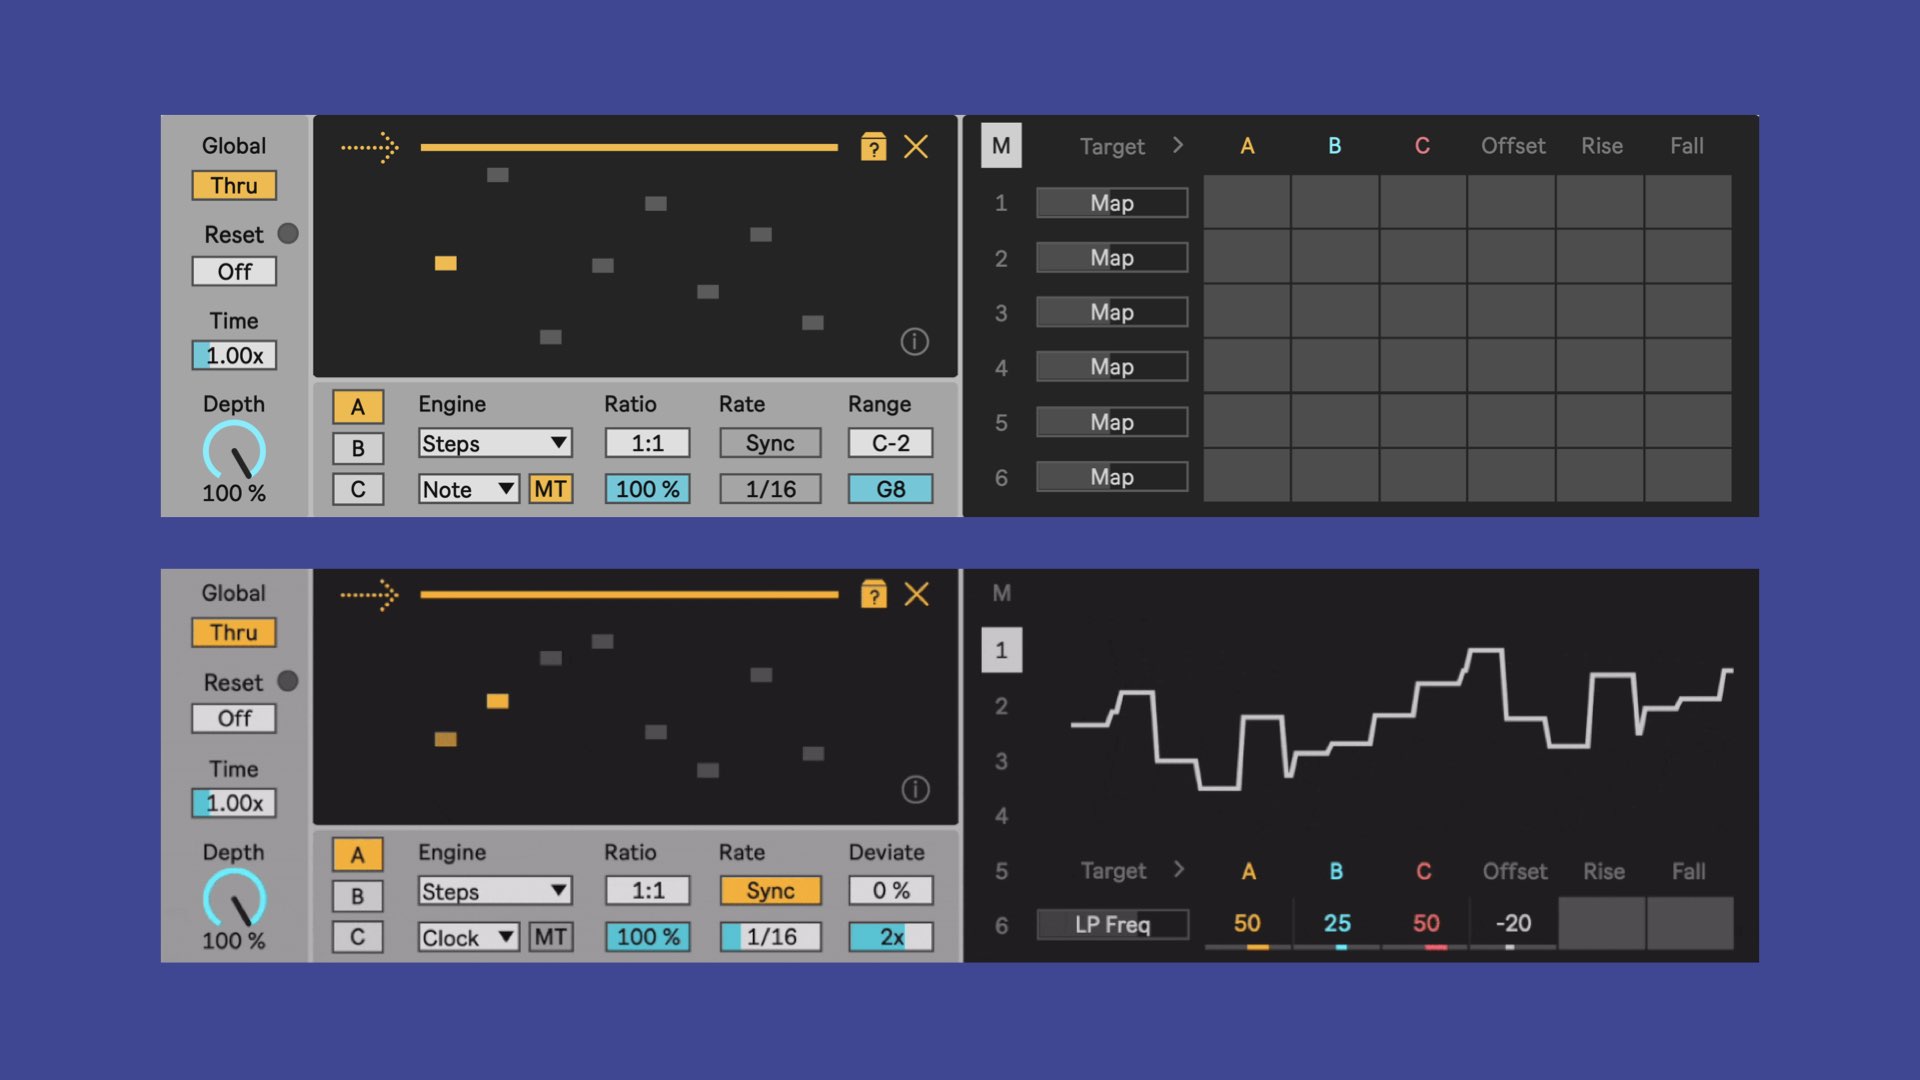Viewport: 1920px width, 1080px height.
Task: Open the Clock engine dropdown on the lower device
Action: click(467, 937)
